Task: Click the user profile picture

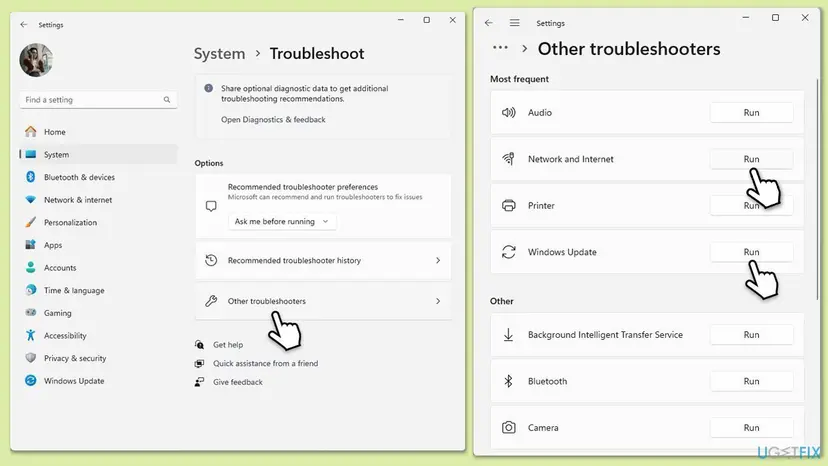Action: 36,60
